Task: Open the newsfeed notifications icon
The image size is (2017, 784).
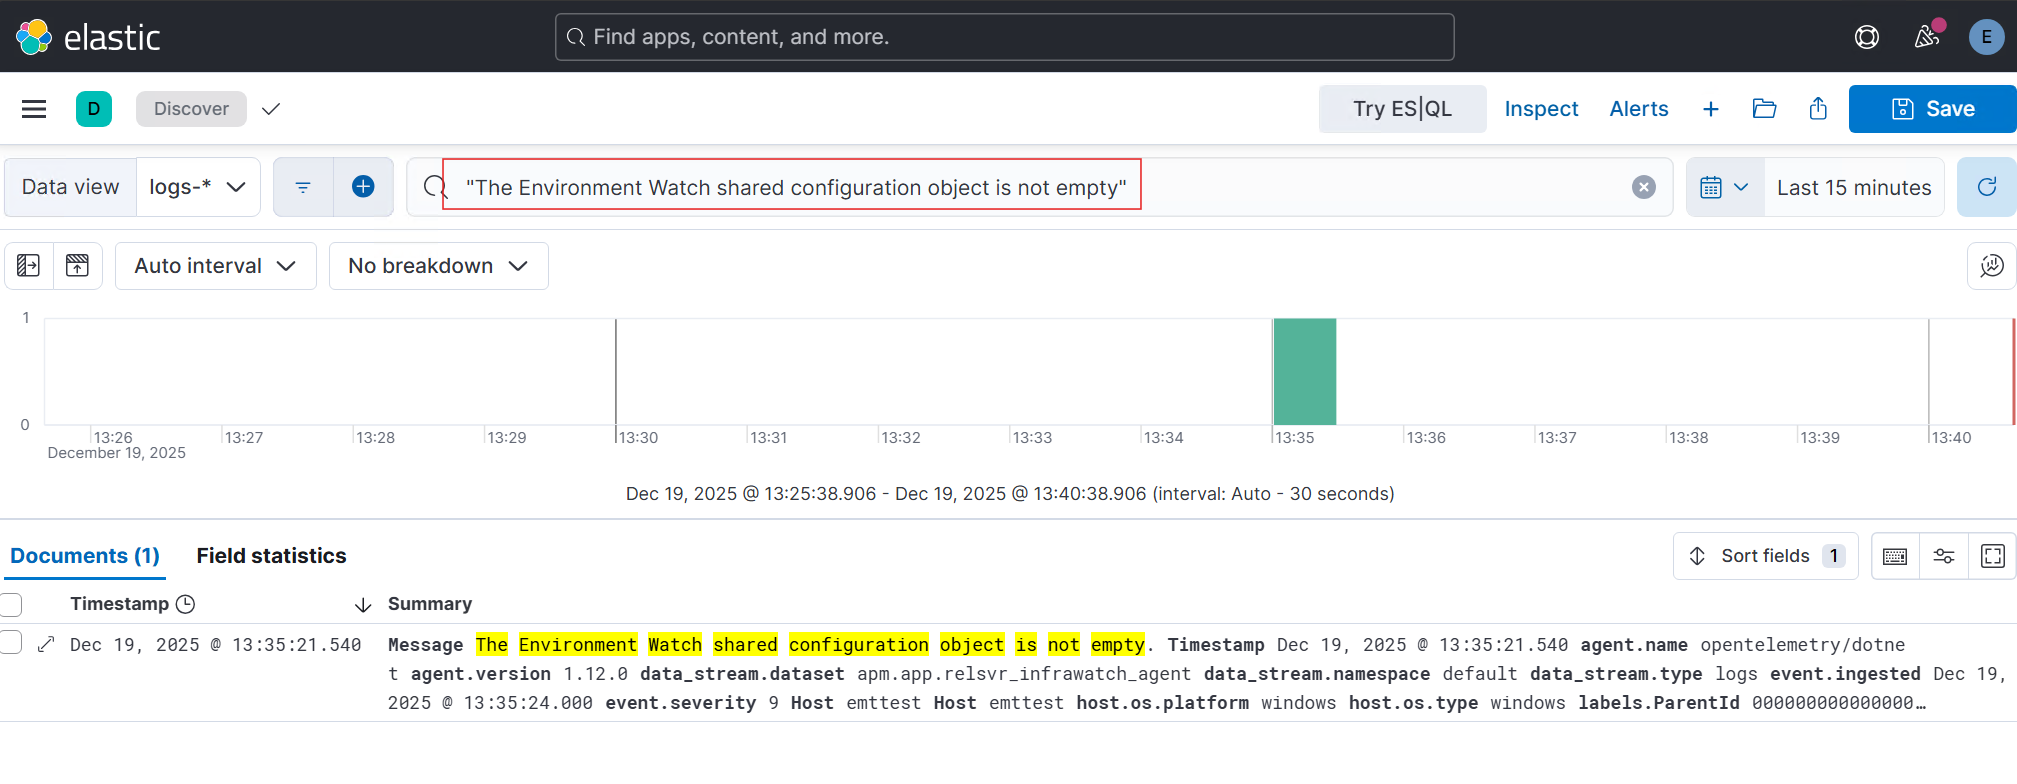Action: (x=1926, y=37)
